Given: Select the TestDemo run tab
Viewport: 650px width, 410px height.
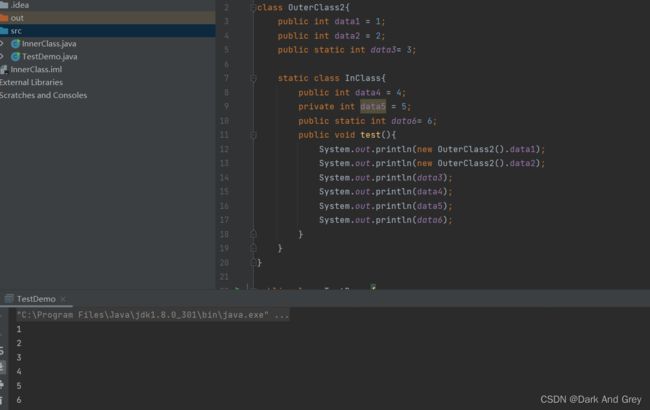Looking at the screenshot, I should click(36, 299).
